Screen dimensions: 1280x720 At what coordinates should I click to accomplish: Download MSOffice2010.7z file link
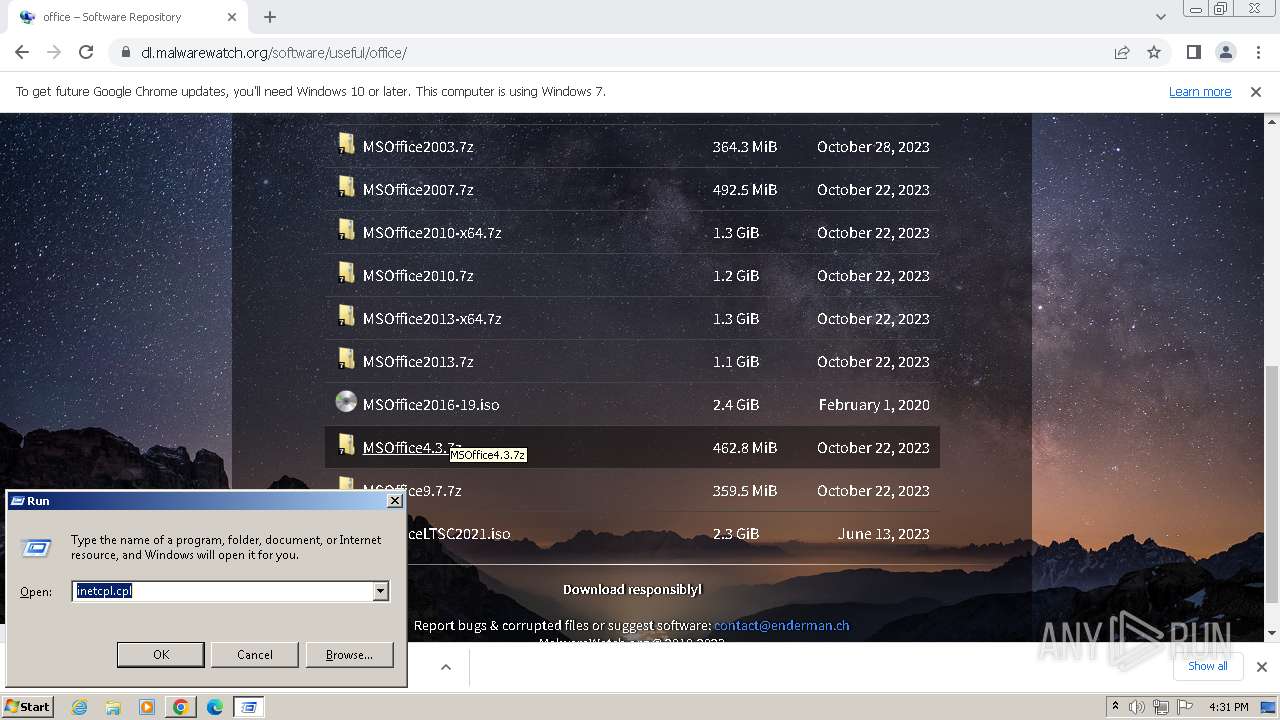tap(418, 275)
